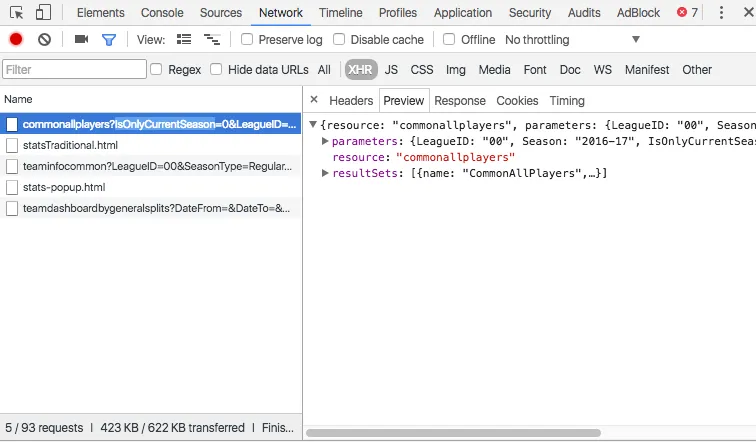Stop recording network log with red button
The width and height of the screenshot is (756, 442).
tap(16, 39)
